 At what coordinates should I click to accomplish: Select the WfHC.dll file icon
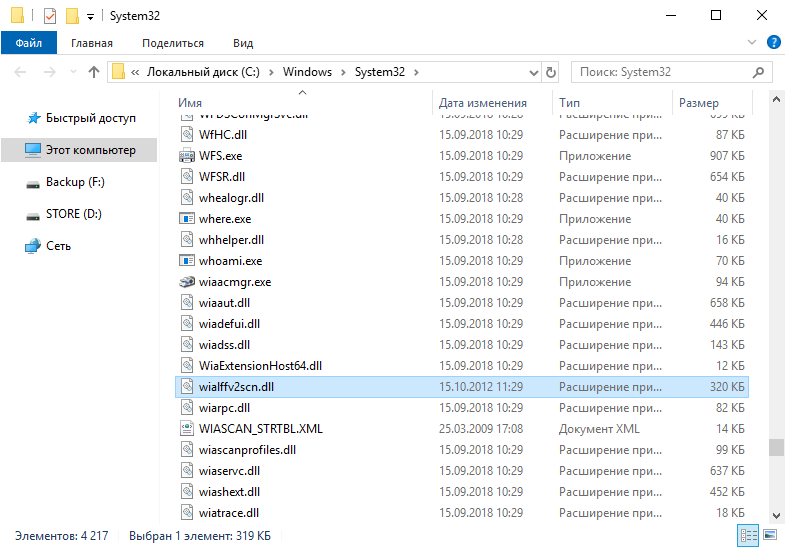point(187,134)
